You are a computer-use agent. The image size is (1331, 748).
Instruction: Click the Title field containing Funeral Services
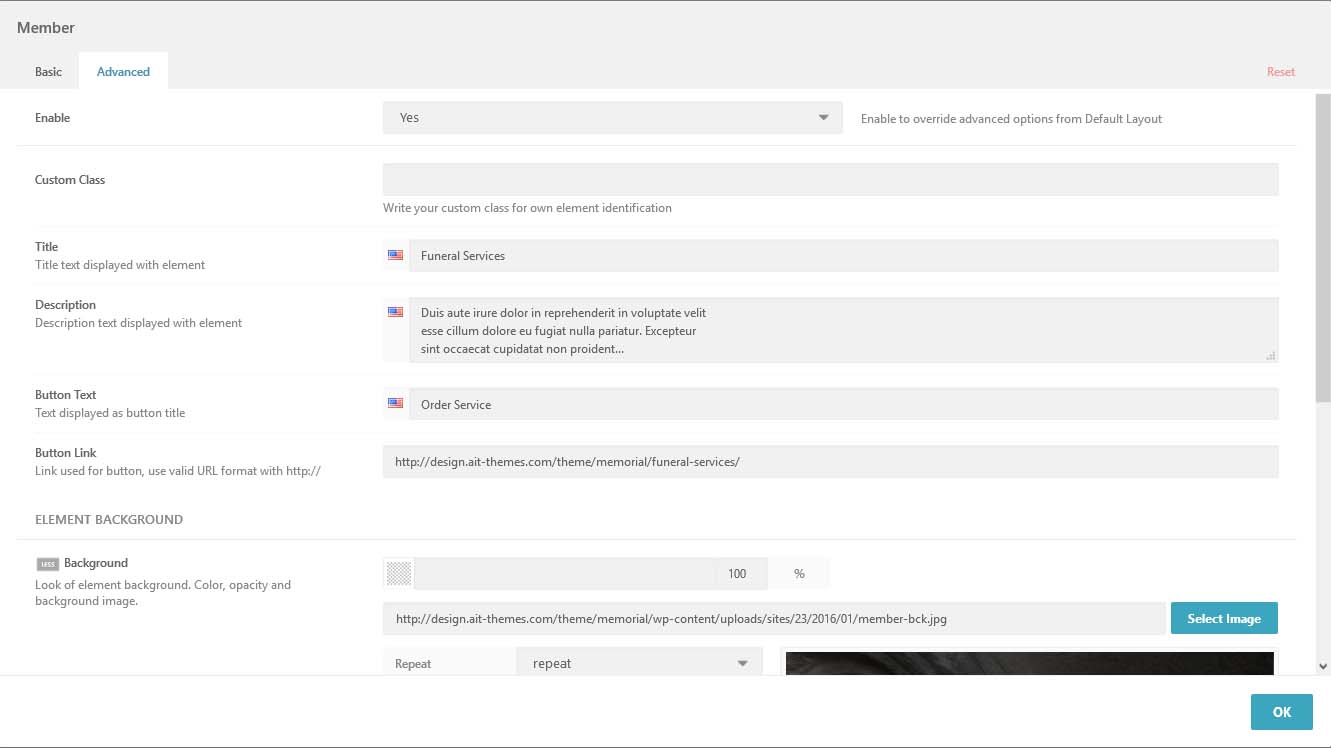coord(843,255)
